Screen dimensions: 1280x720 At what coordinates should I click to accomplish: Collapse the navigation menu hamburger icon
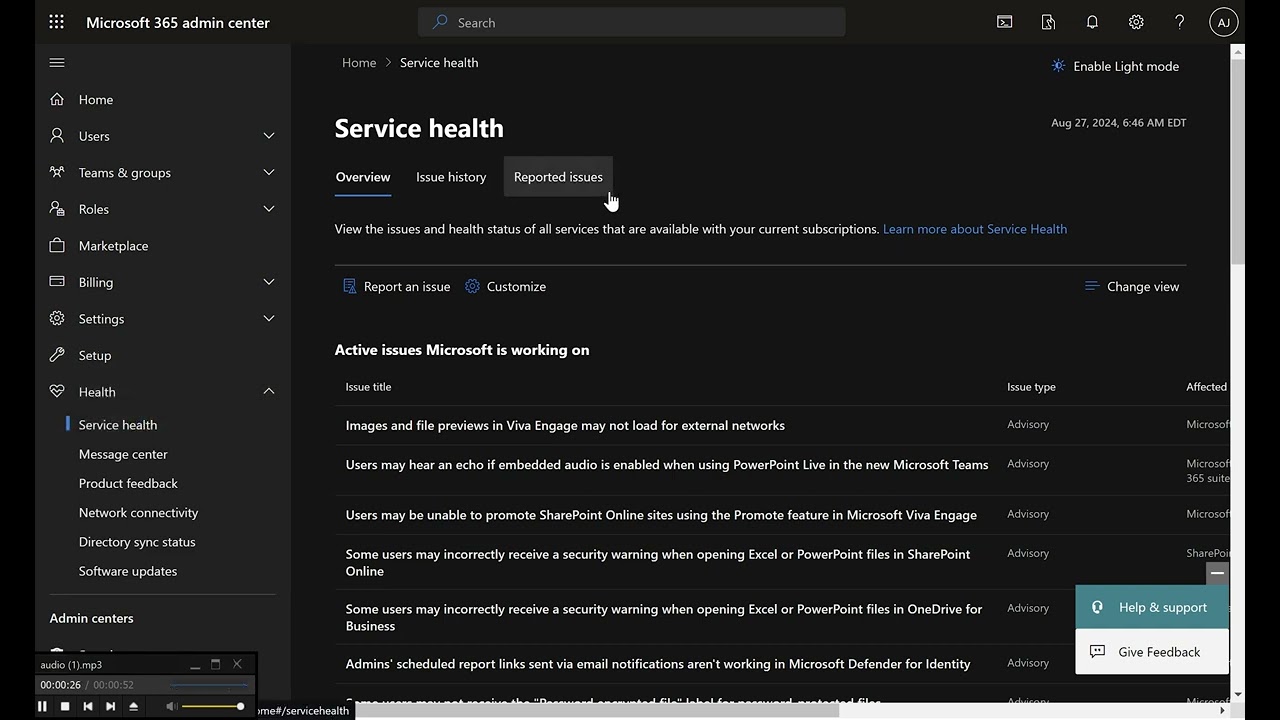tap(57, 62)
